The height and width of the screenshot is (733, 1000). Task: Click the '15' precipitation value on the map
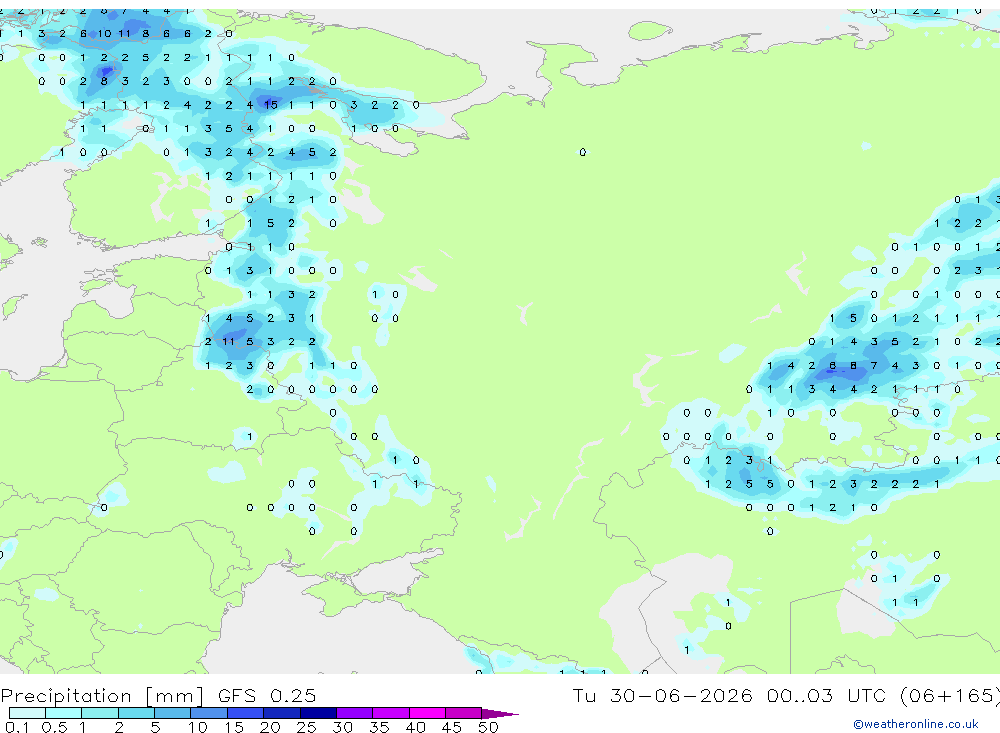(270, 105)
